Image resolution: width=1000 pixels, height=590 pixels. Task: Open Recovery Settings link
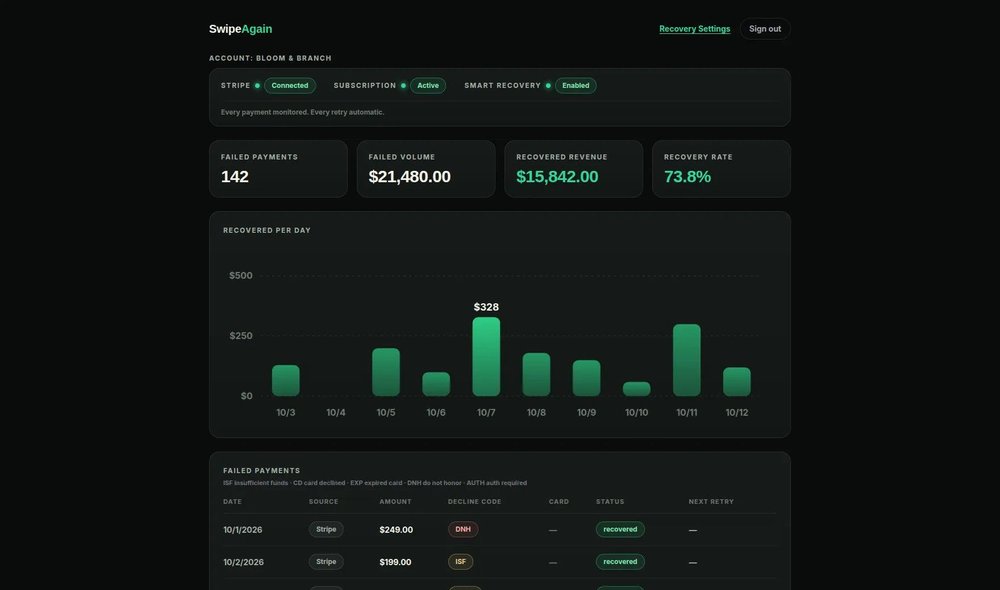pyautogui.click(x=695, y=29)
